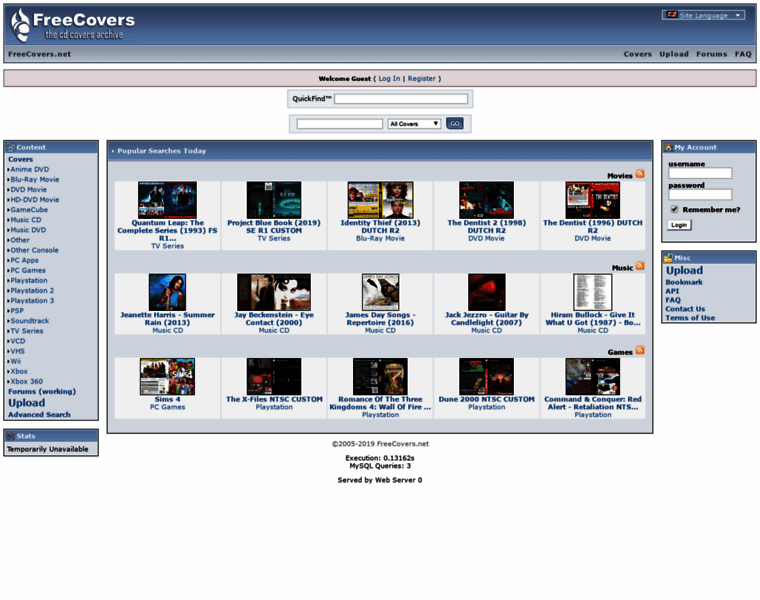760x600 pixels.
Task: Open Hiram Bullock cover thumbnail
Action: coord(593,292)
